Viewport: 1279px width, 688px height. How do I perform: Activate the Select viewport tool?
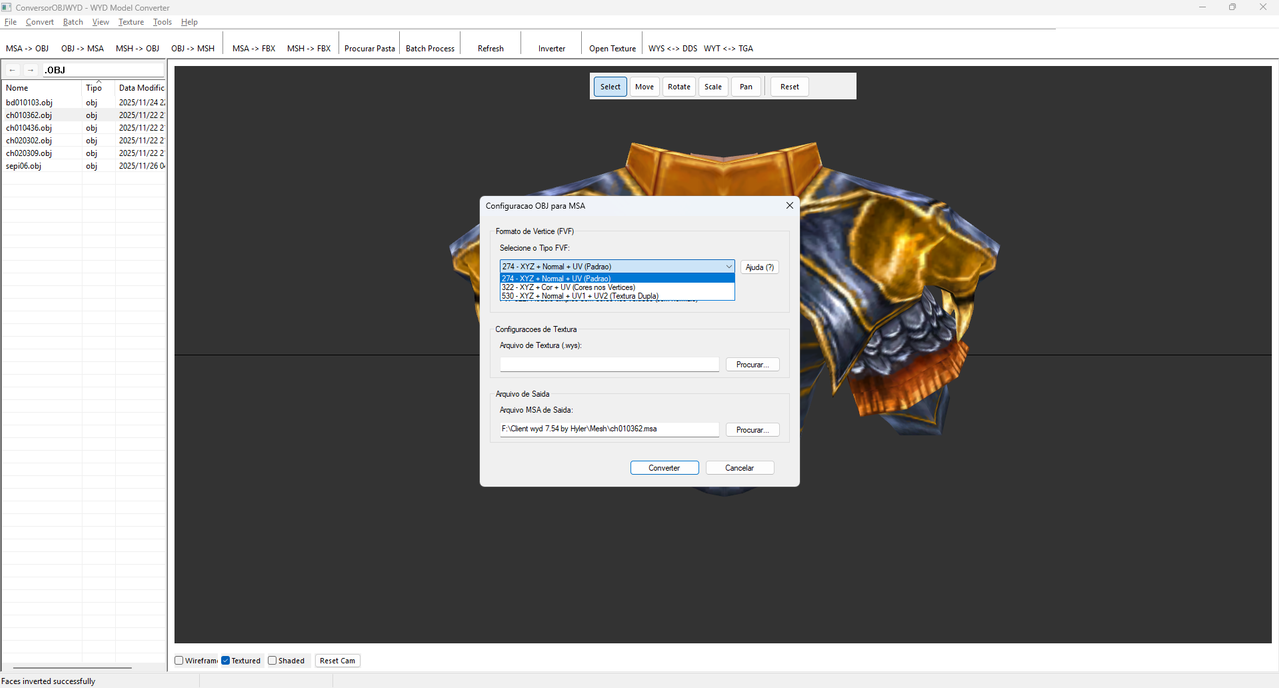(610, 87)
